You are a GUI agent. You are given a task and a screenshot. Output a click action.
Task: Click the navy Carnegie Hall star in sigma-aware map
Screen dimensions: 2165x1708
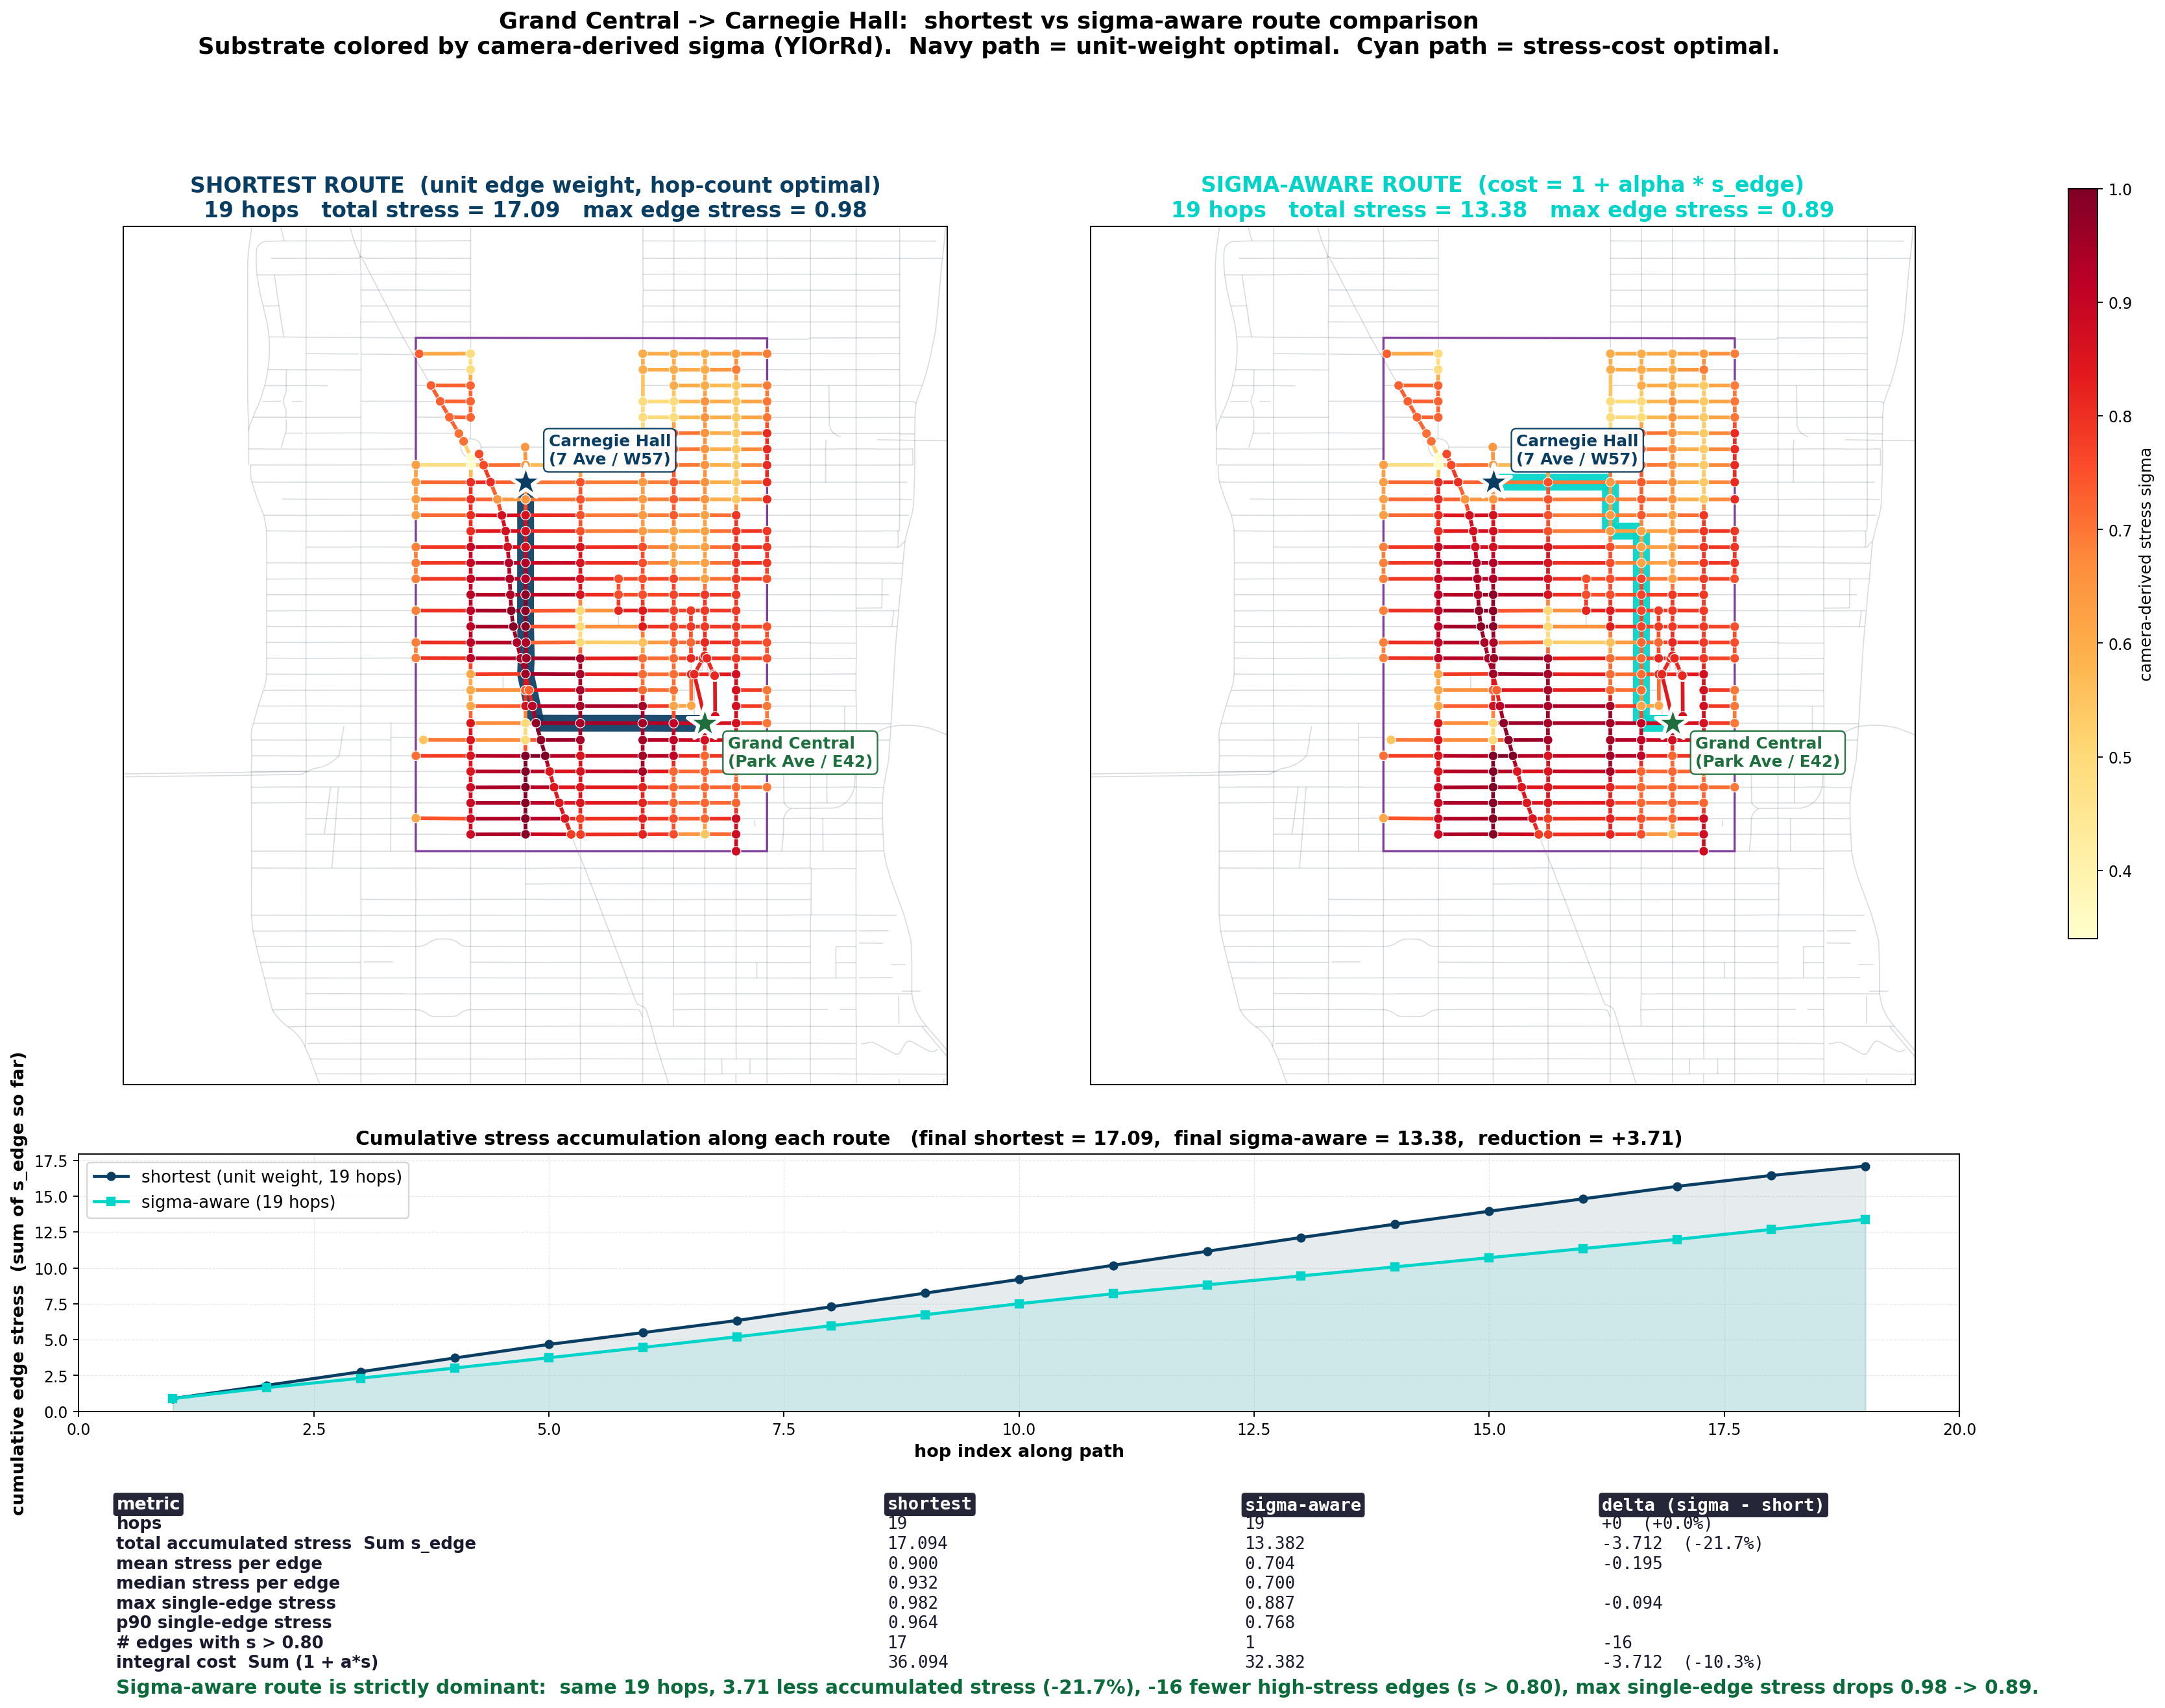click(x=1492, y=482)
